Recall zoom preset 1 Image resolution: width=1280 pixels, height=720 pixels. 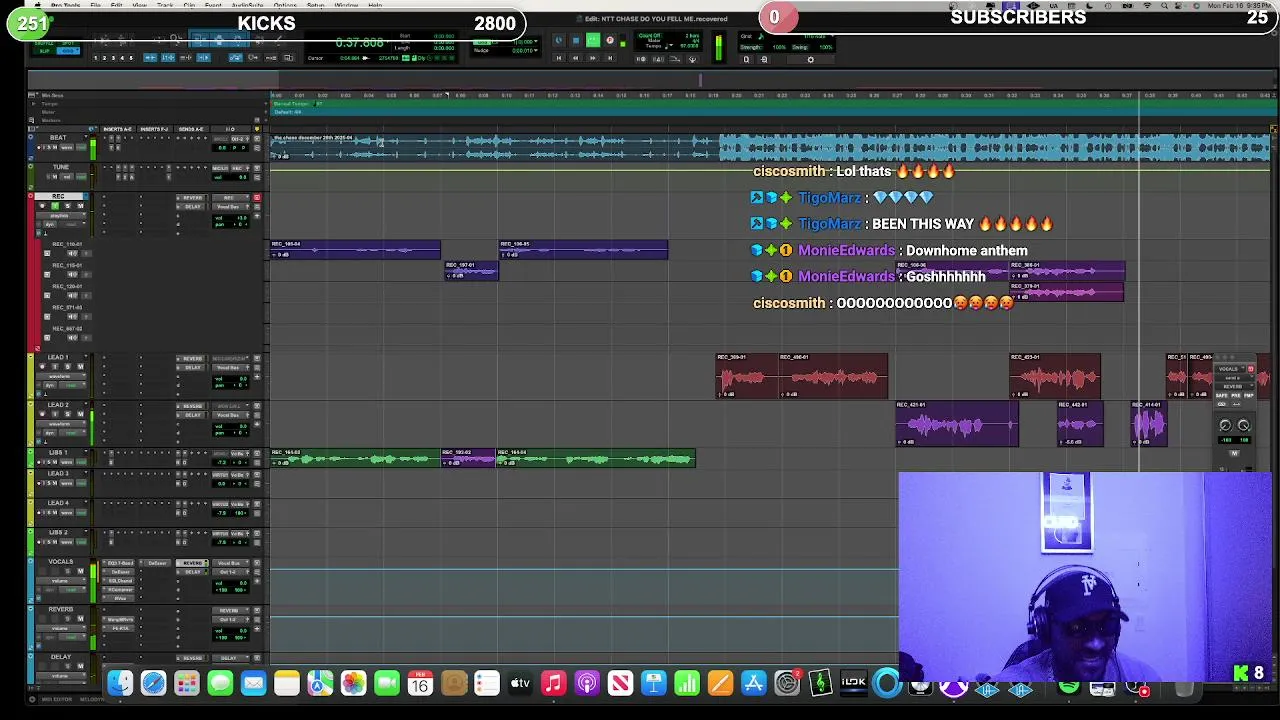(97, 58)
